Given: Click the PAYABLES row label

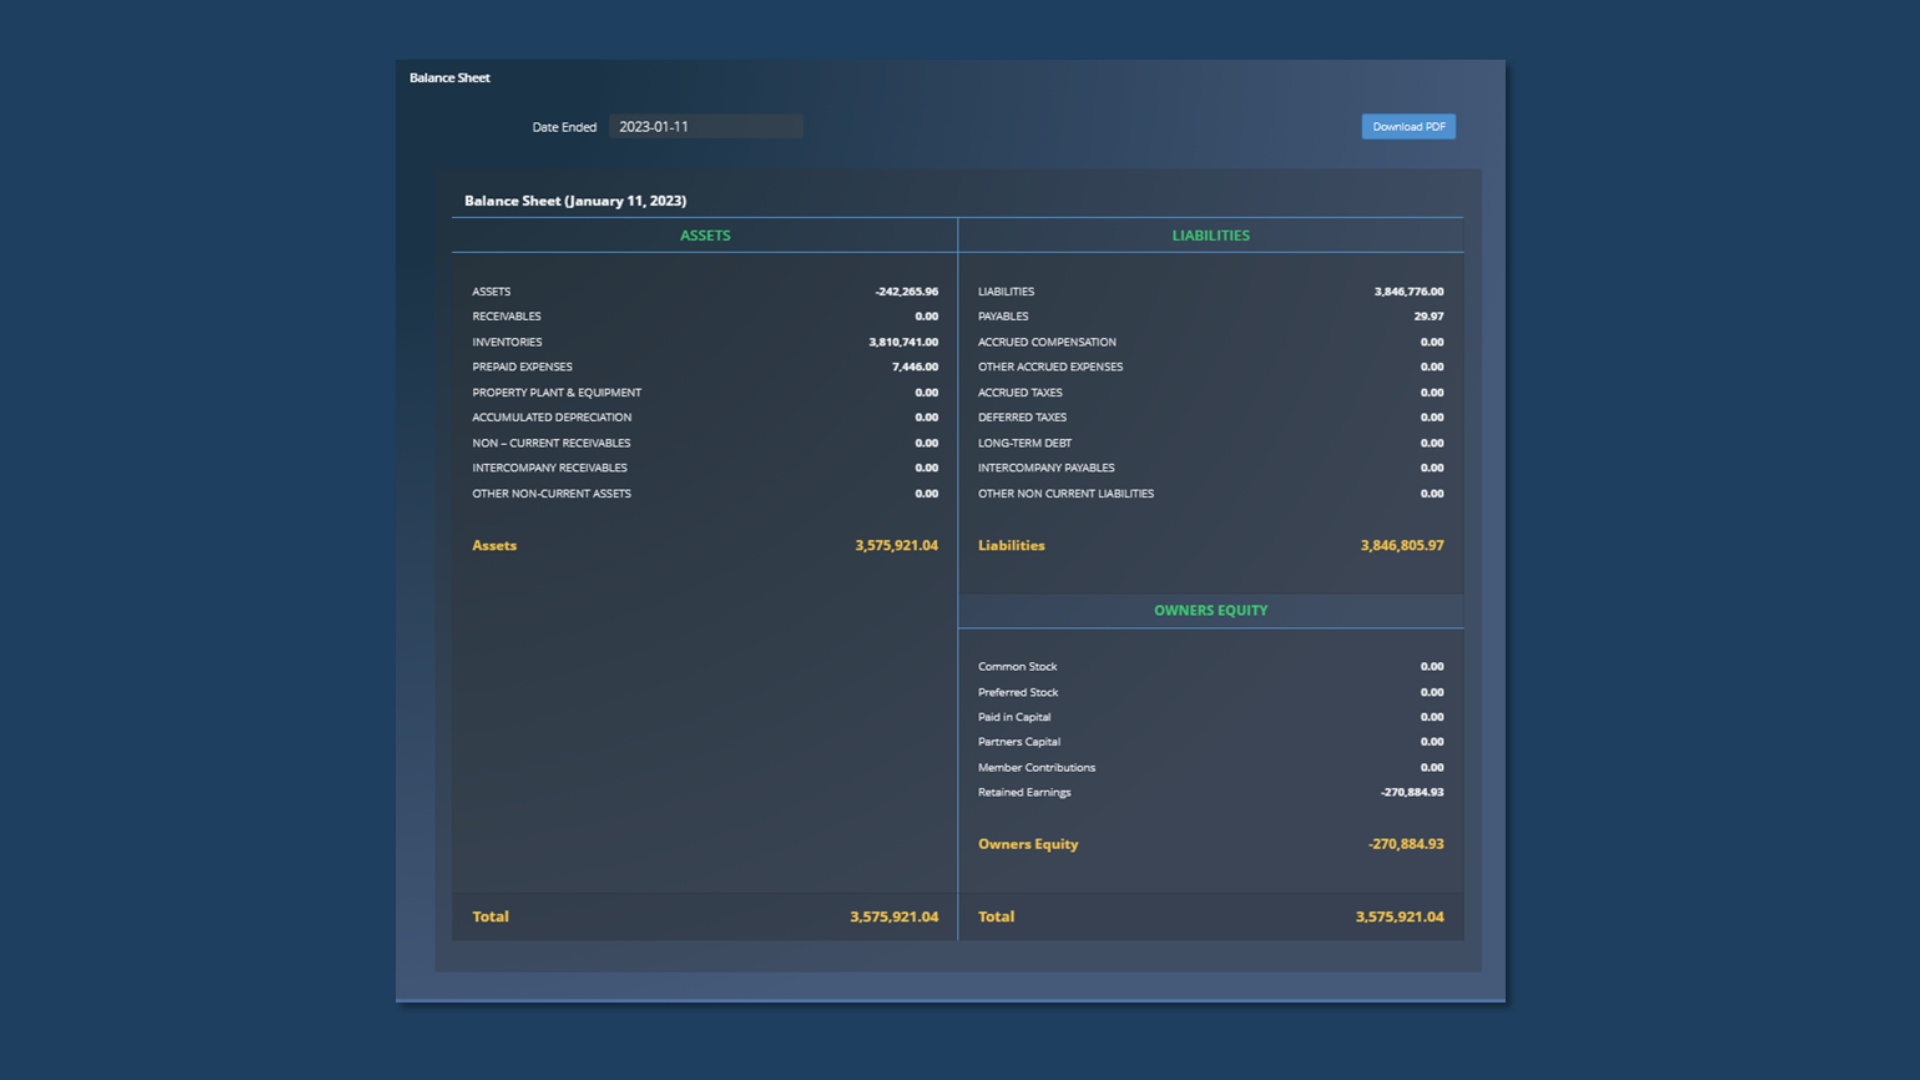Looking at the screenshot, I should (x=1003, y=317).
